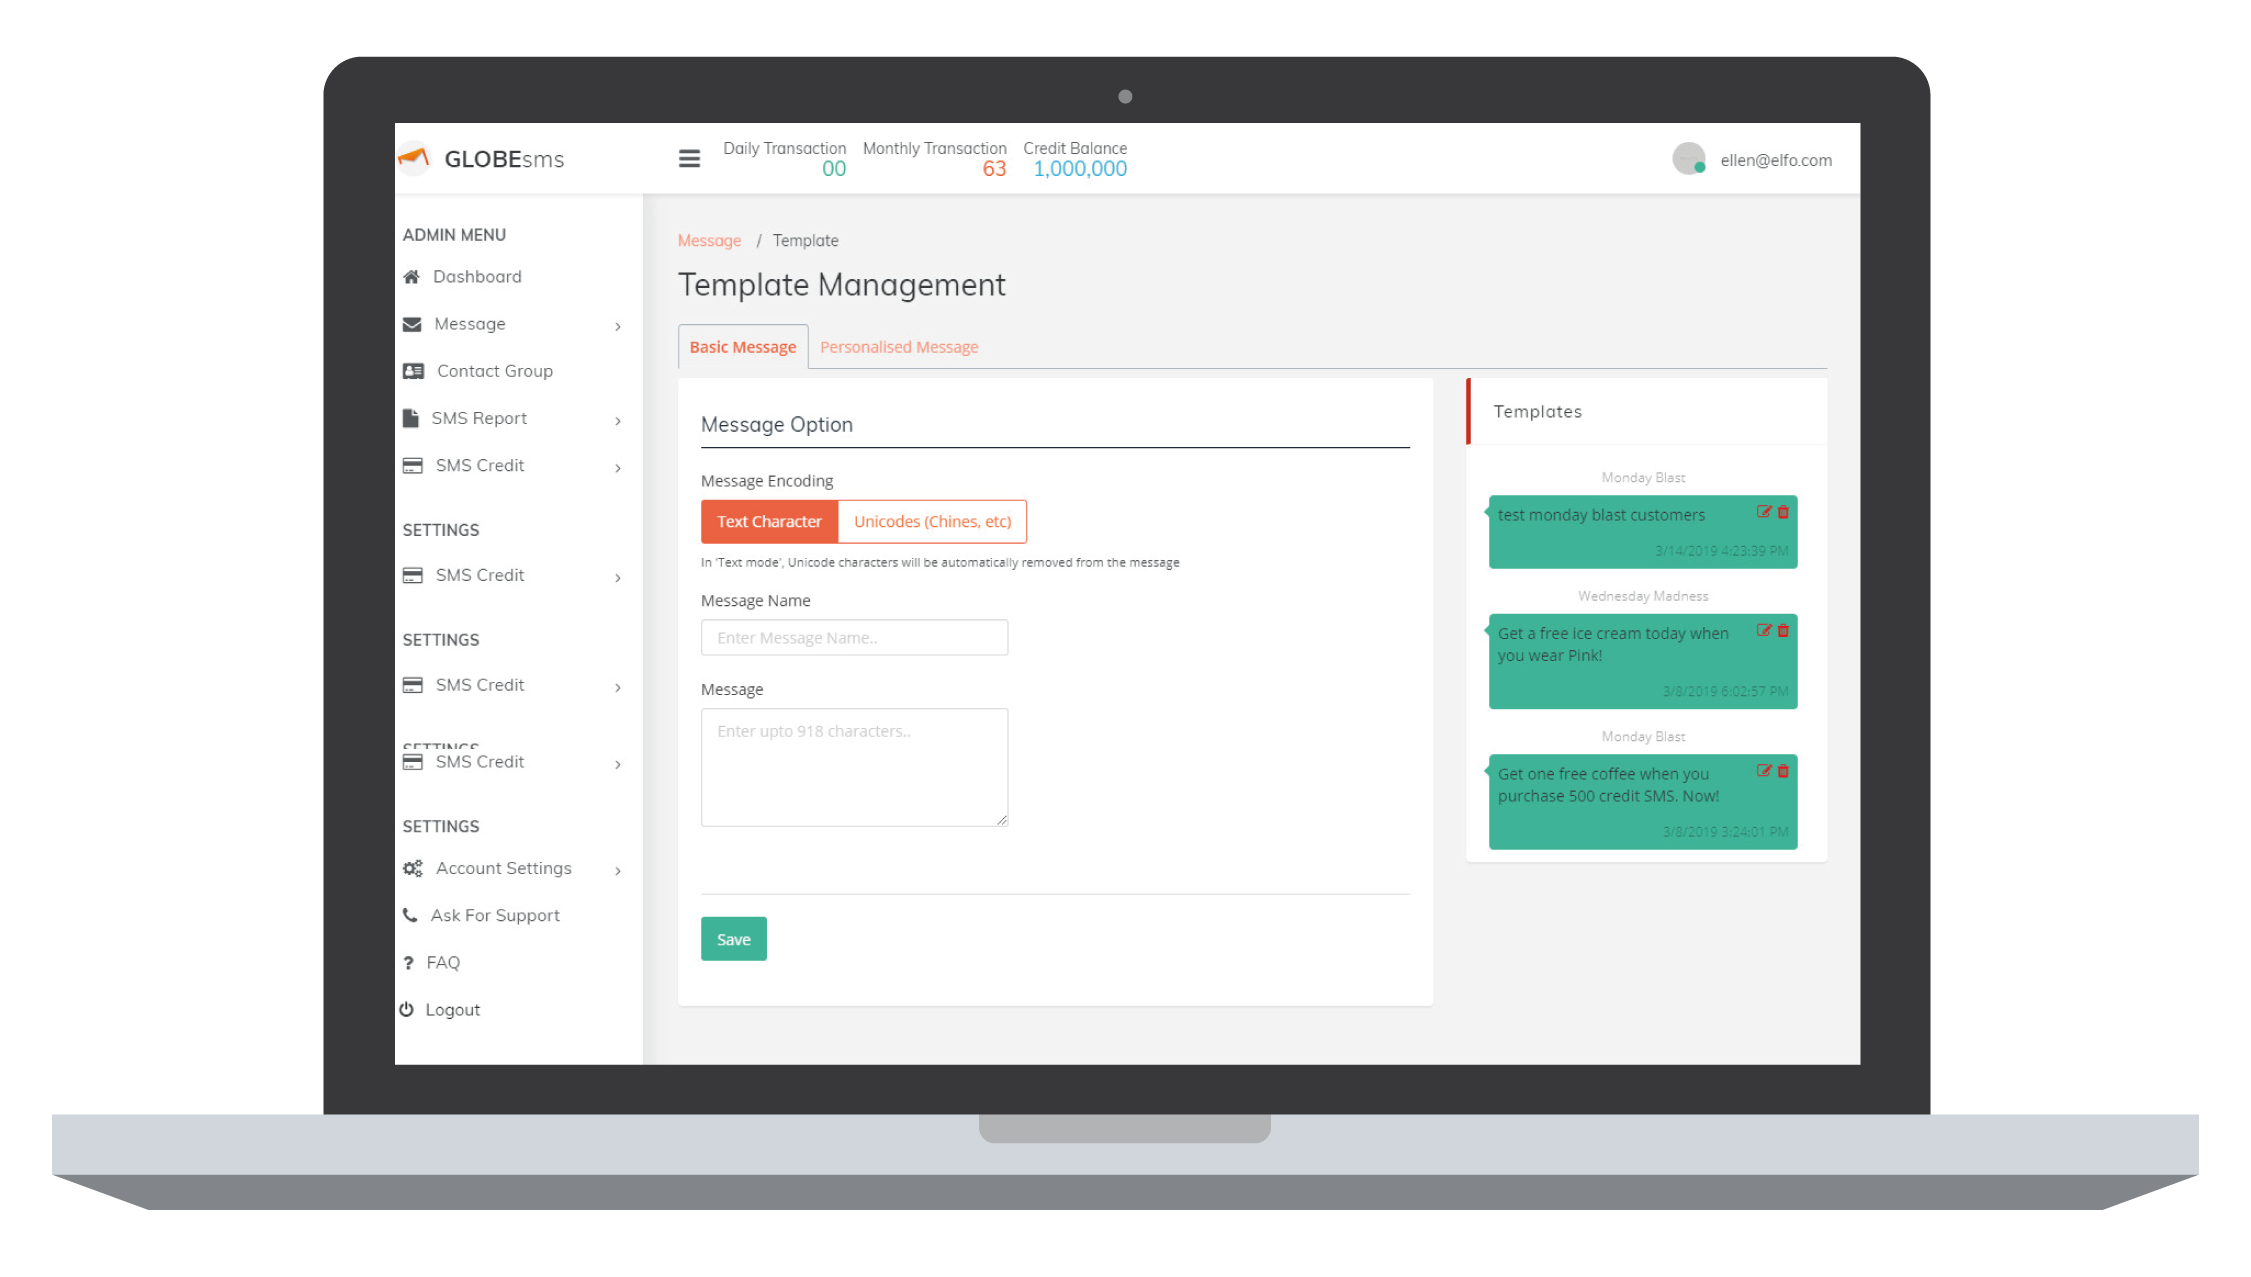Click the user avatar icon
This screenshot has width=2251, height=1277.
[x=1688, y=159]
